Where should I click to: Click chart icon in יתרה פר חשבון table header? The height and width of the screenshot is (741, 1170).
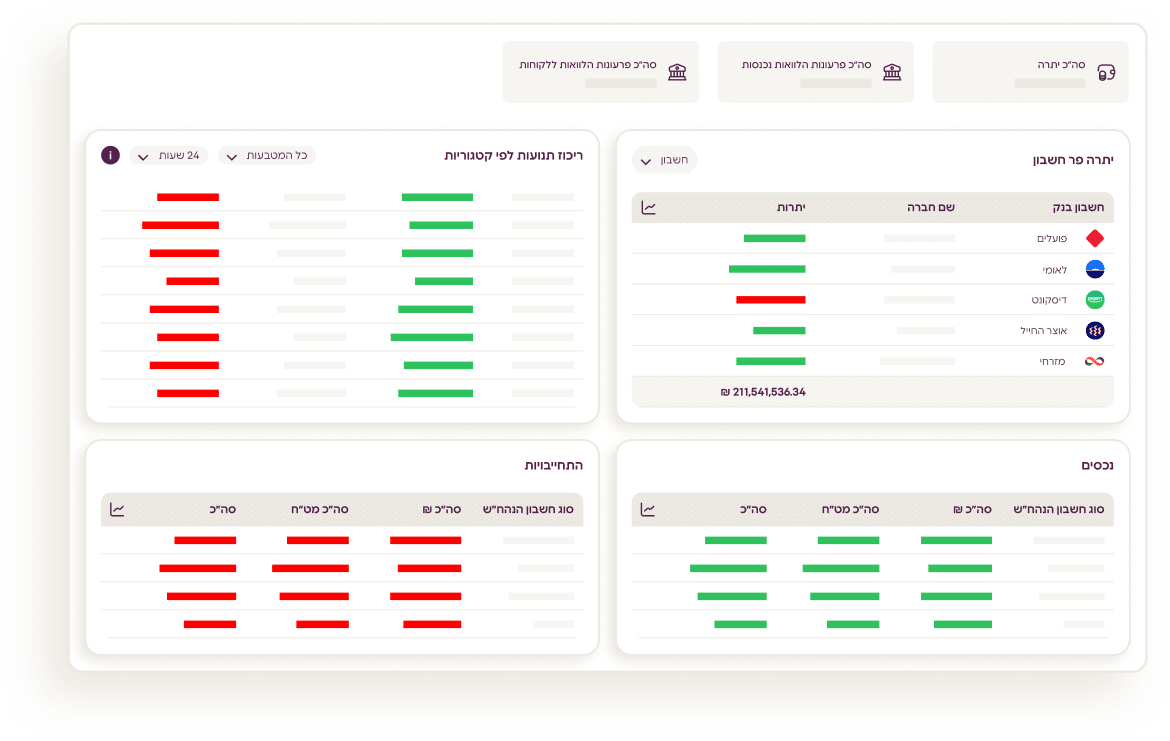coord(649,208)
